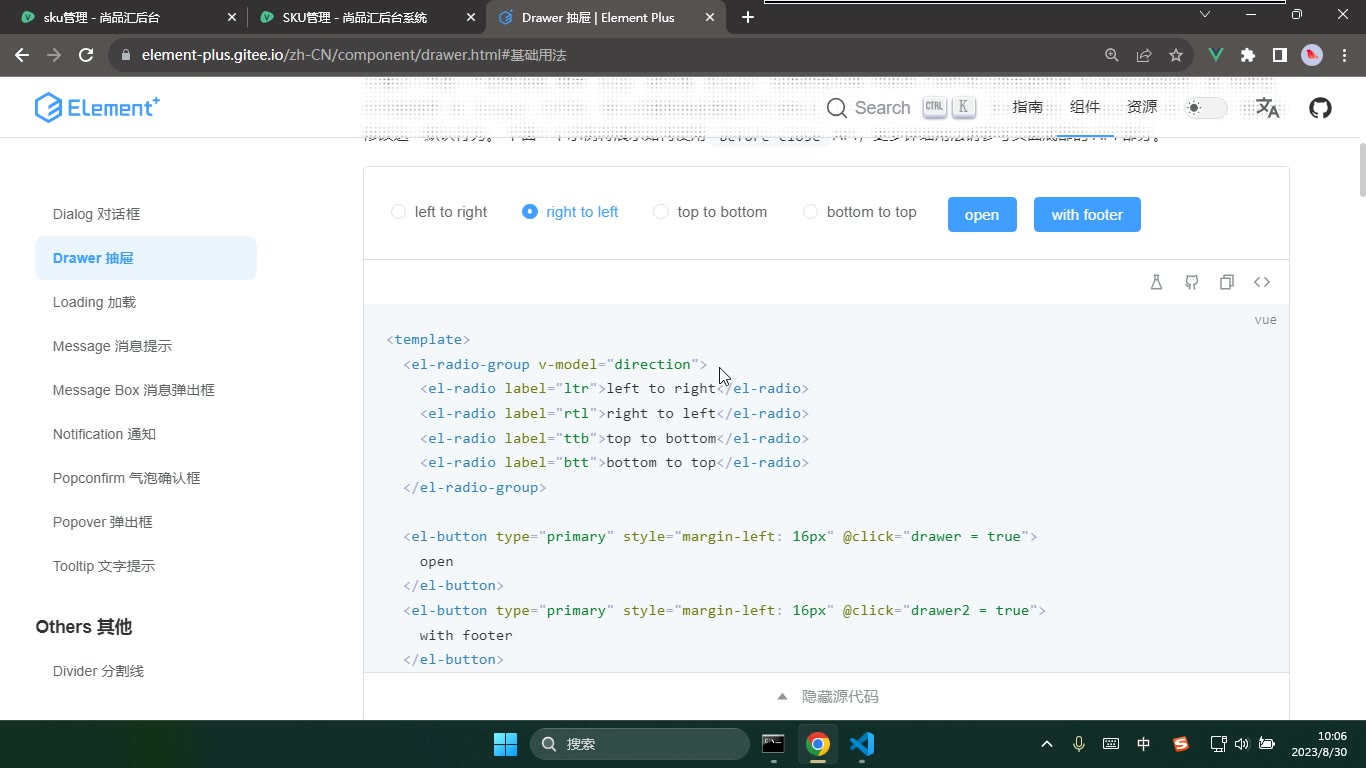Viewport: 1366px width, 768px height.
Task: Select the right to left radio
Action: 571,212
